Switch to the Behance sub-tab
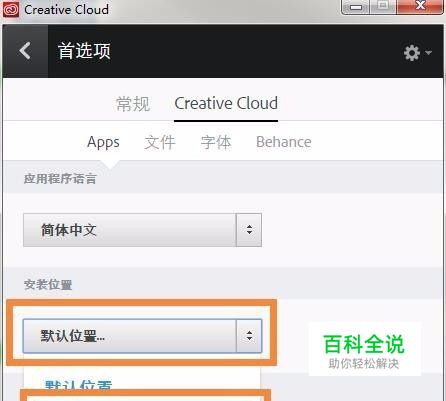This screenshot has height=401, width=446. point(284,142)
